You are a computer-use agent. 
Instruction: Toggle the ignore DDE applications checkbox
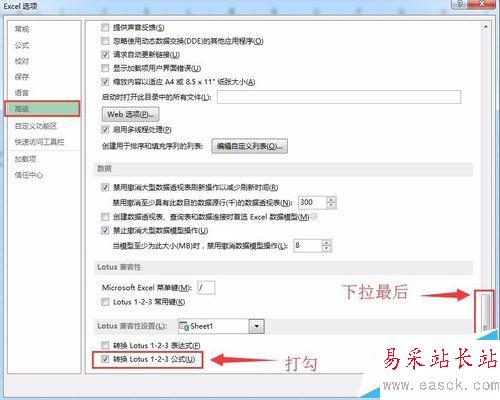105,41
